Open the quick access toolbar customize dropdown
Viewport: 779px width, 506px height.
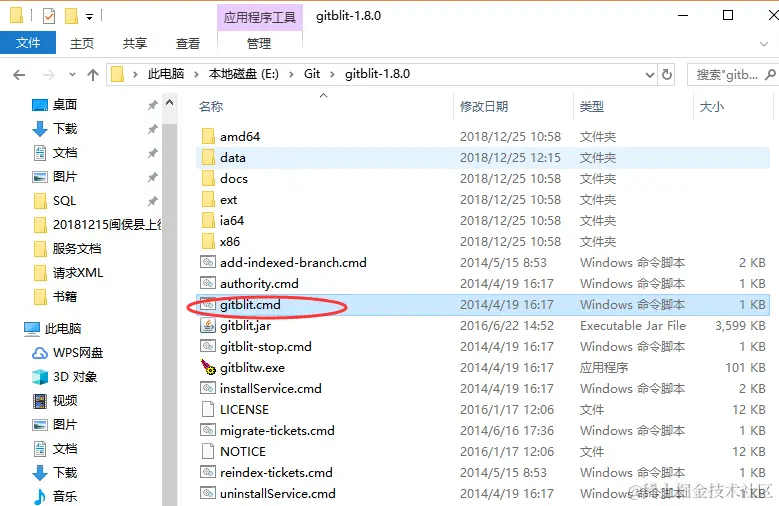click(89, 17)
